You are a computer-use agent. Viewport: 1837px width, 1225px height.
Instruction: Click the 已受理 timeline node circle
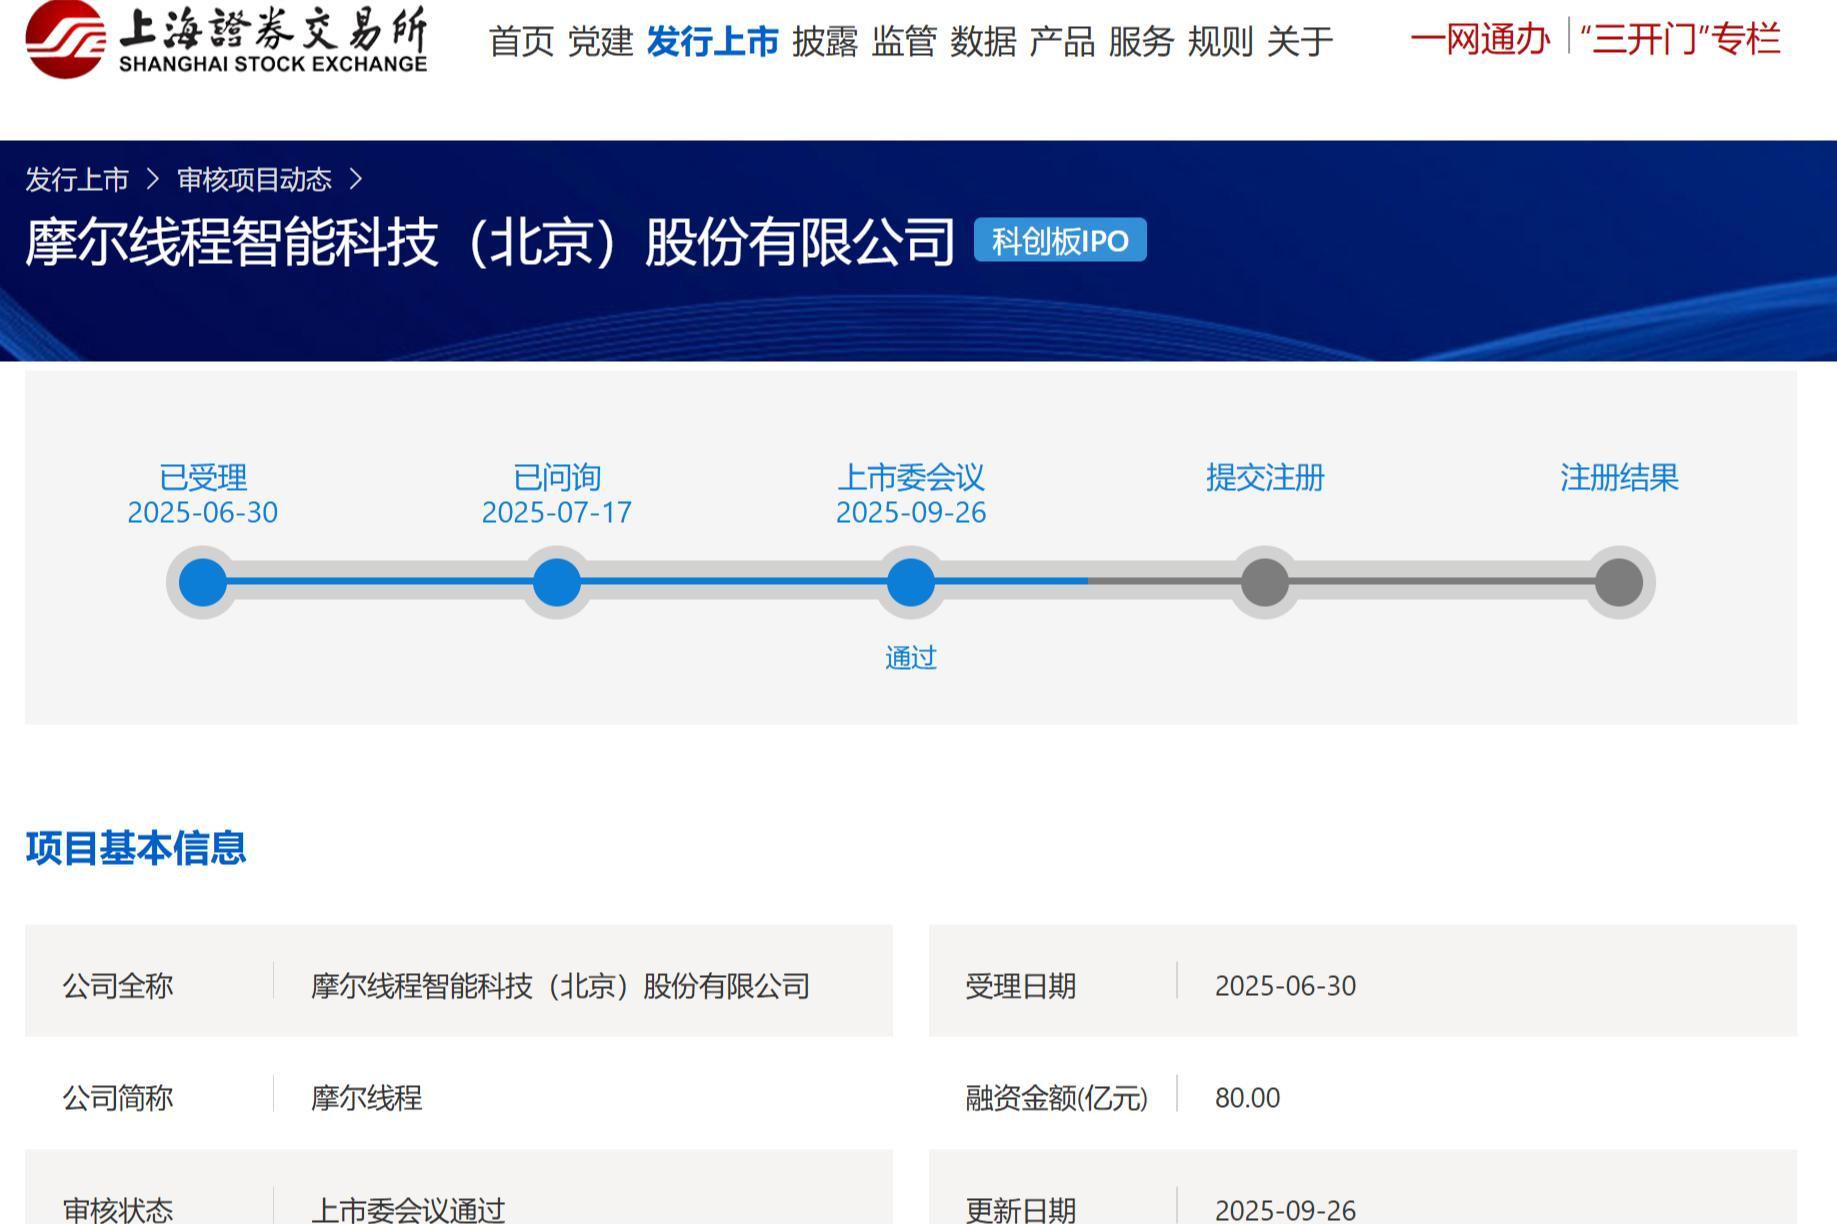[x=203, y=583]
